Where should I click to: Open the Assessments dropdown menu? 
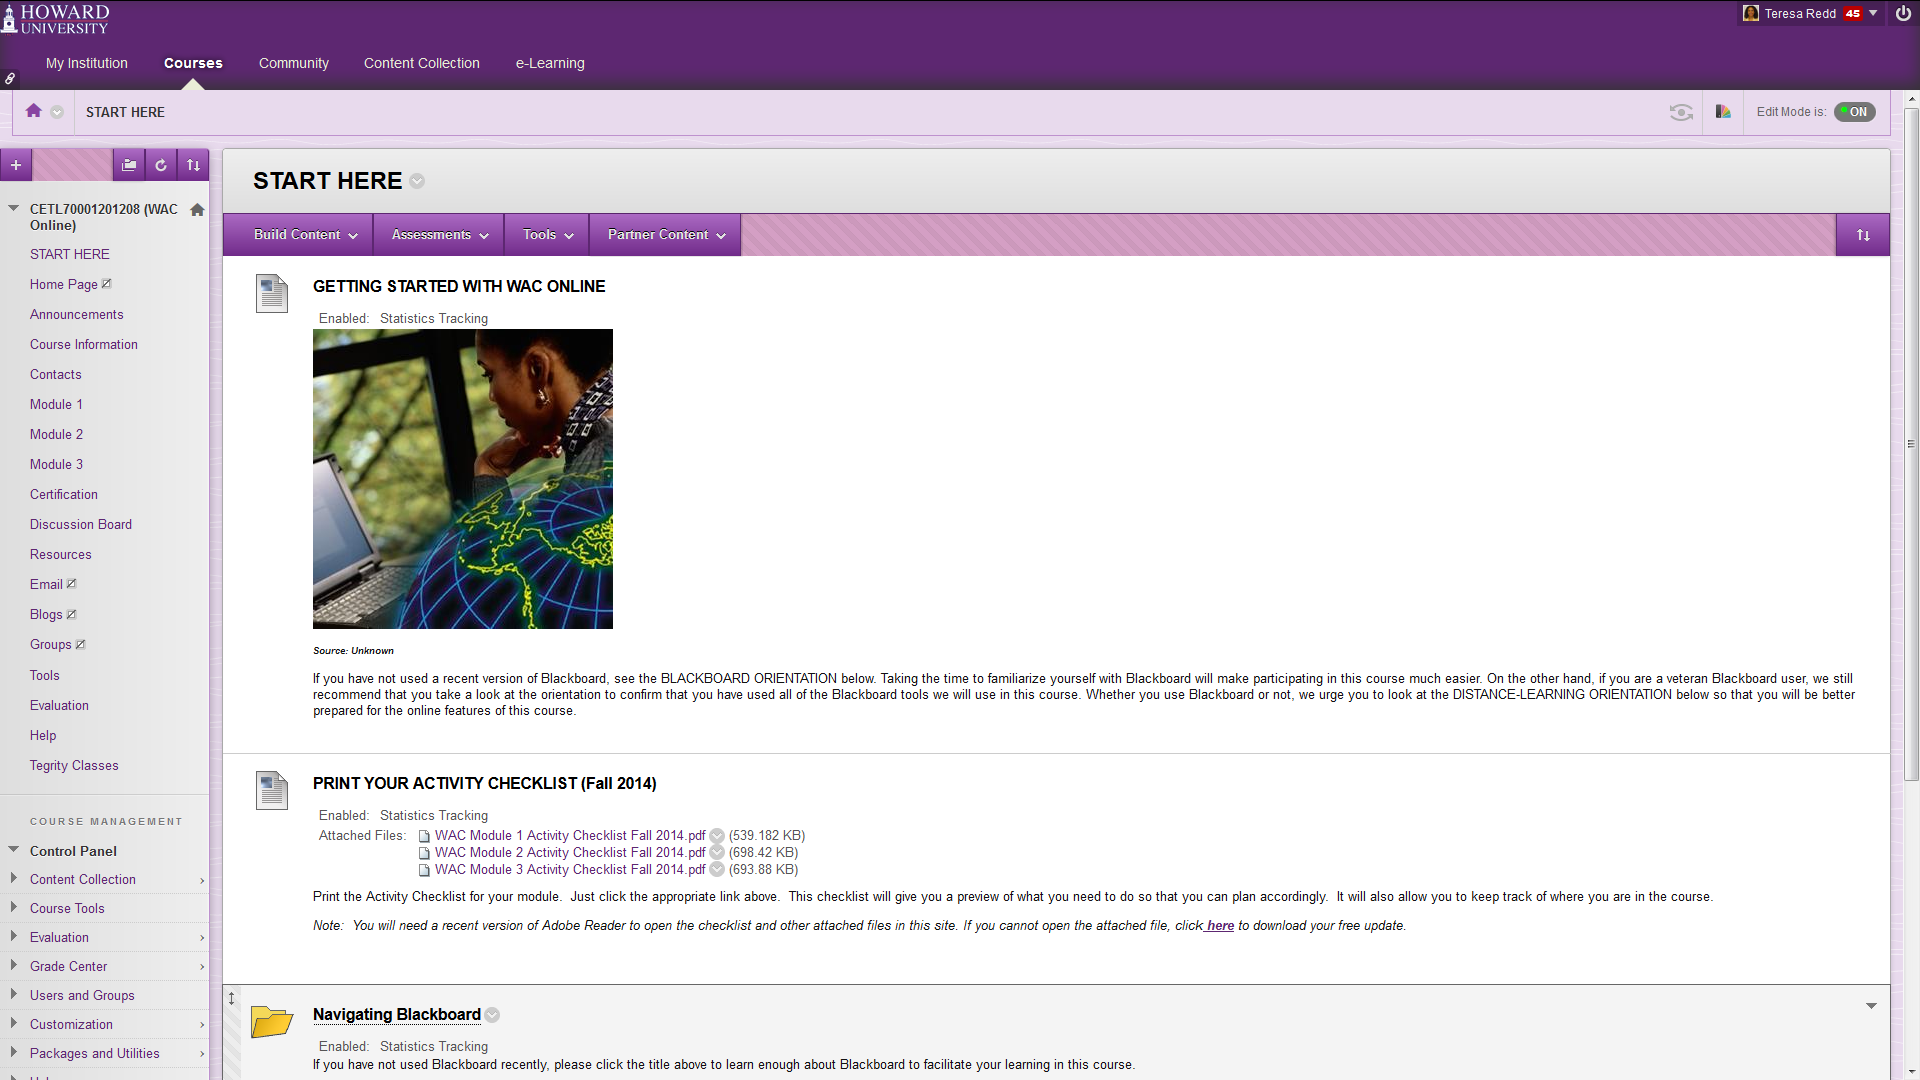[x=440, y=235]
